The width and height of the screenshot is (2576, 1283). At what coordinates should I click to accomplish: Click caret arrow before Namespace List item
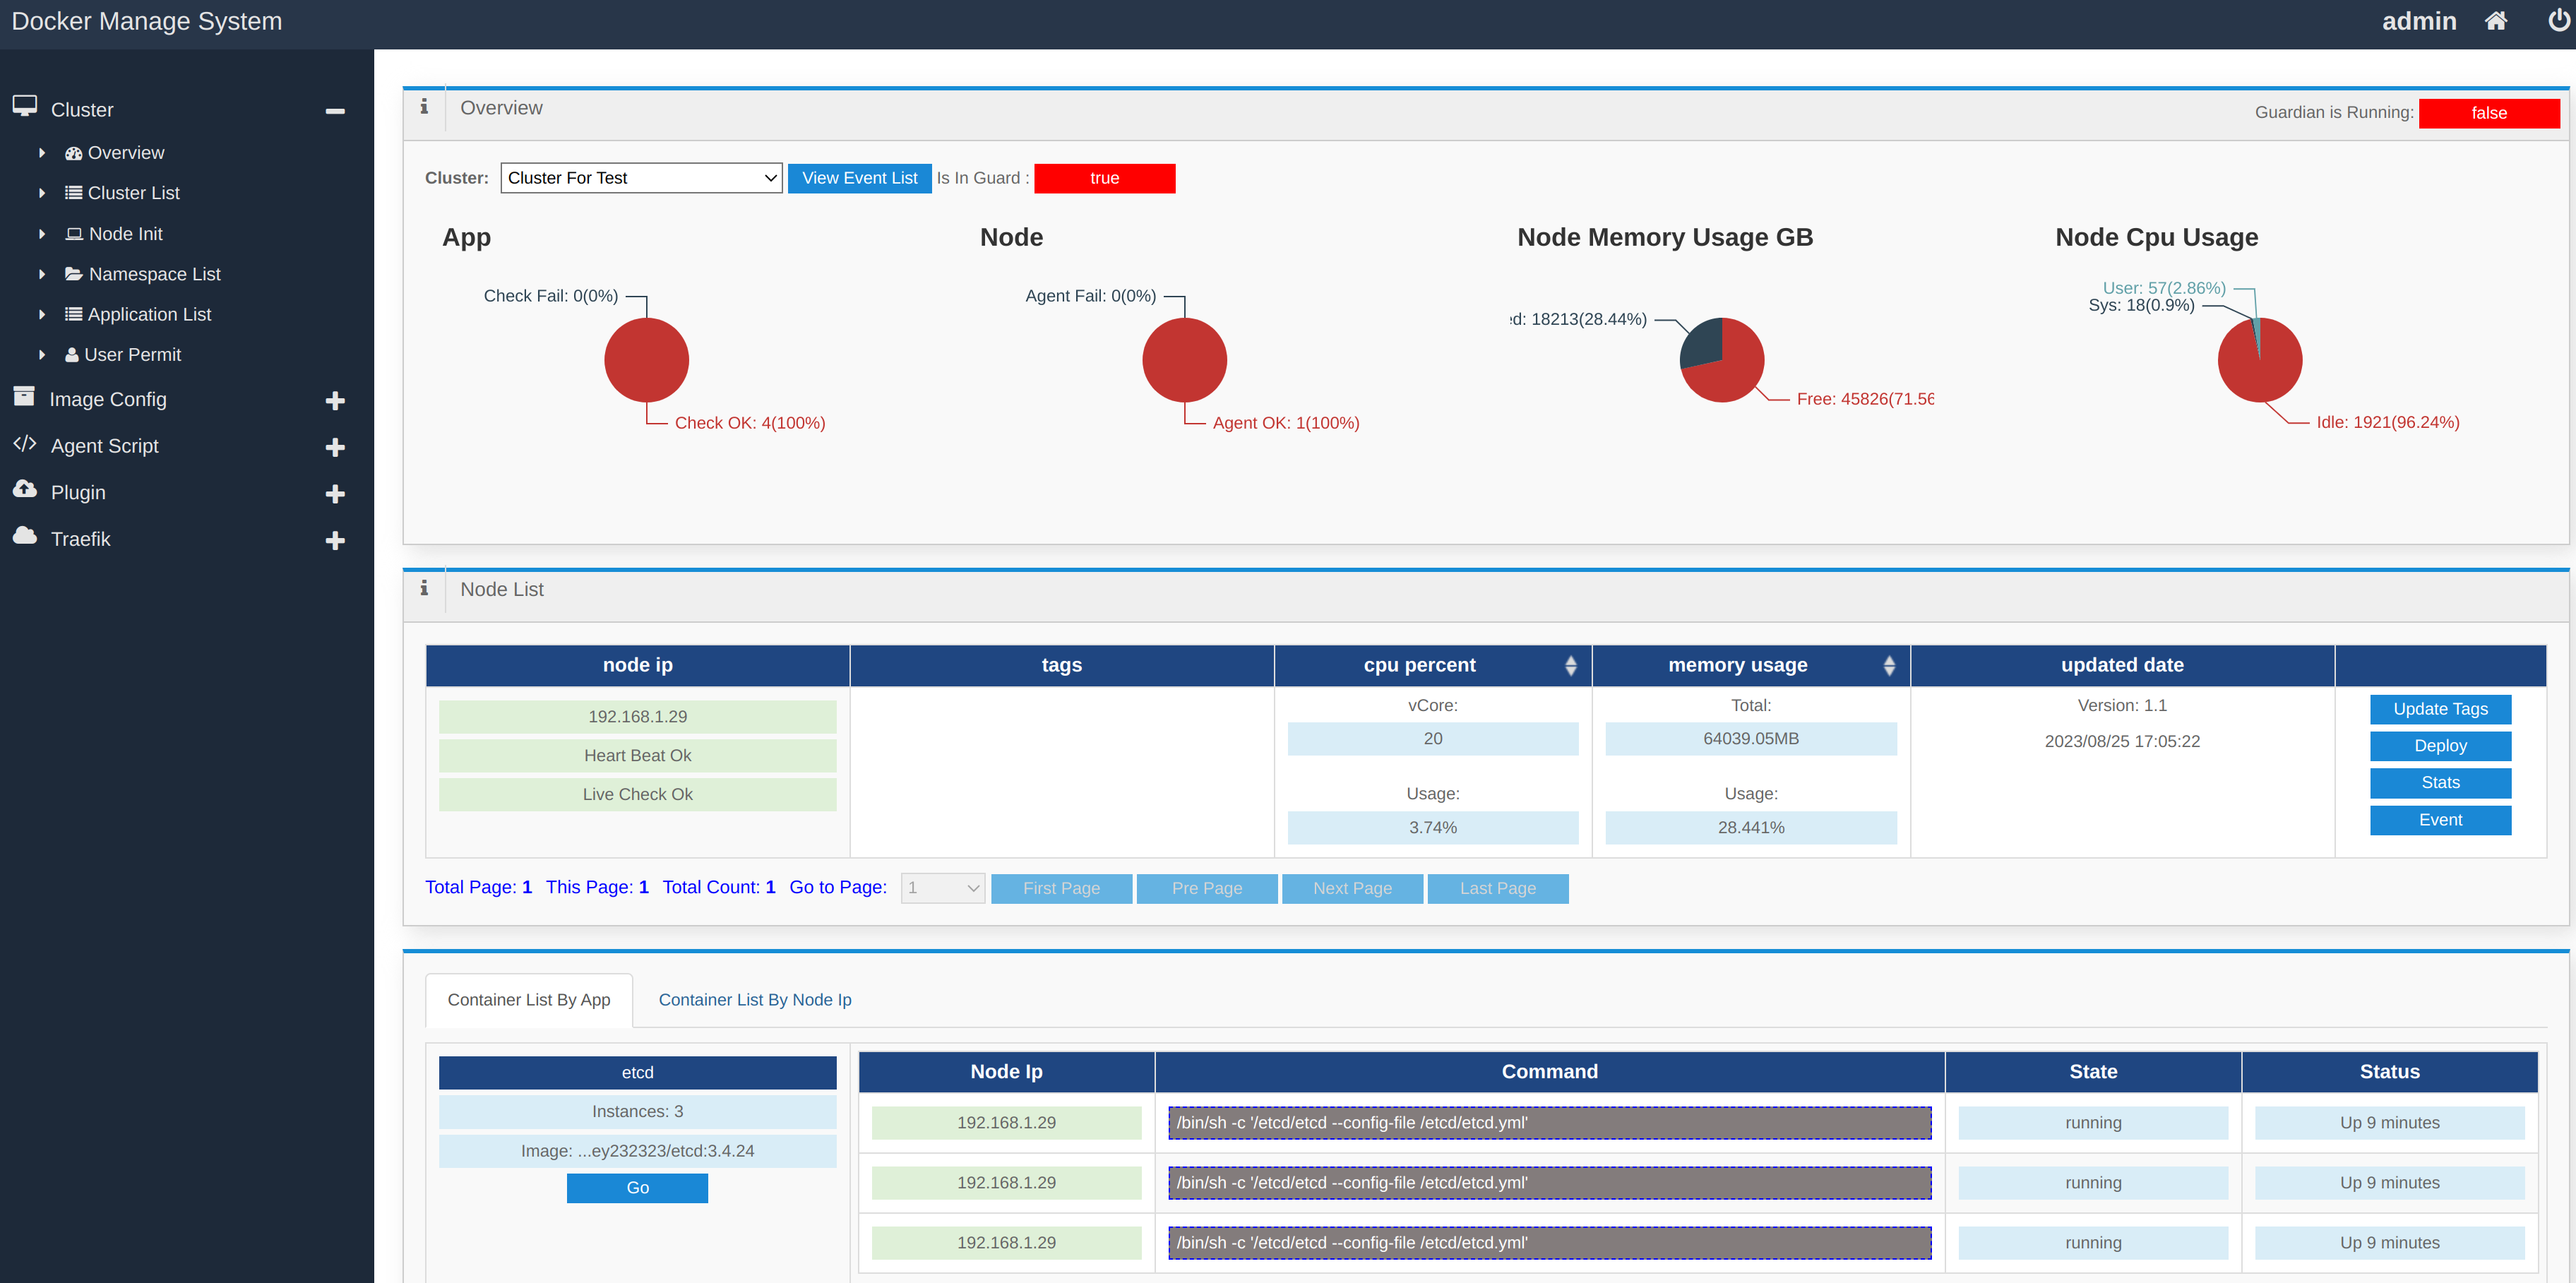click(x=41, y=274)
